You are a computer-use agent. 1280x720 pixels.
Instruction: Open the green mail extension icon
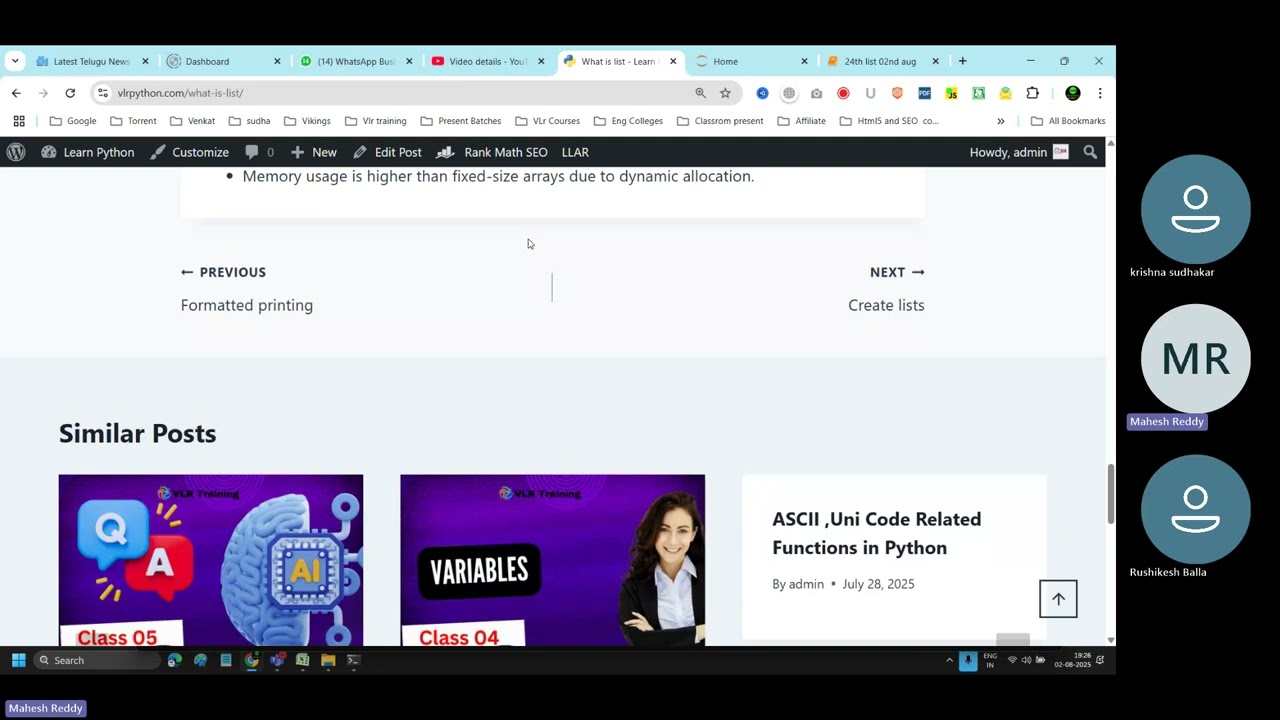(1005, 93)
